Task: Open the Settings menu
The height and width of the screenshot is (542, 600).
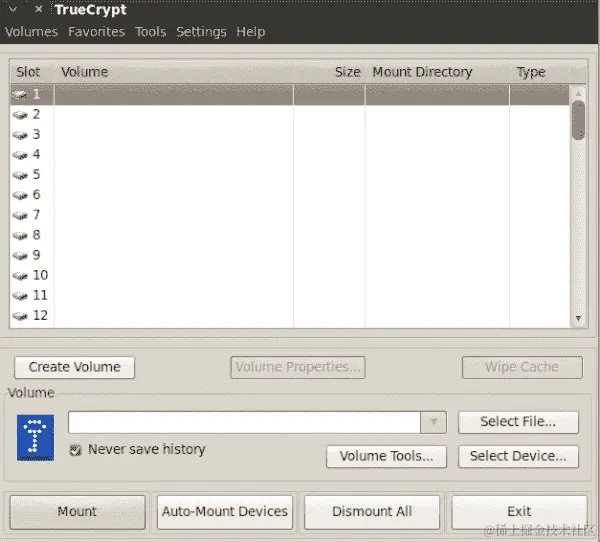Action: pyautogui.click(x=201, y=31)
